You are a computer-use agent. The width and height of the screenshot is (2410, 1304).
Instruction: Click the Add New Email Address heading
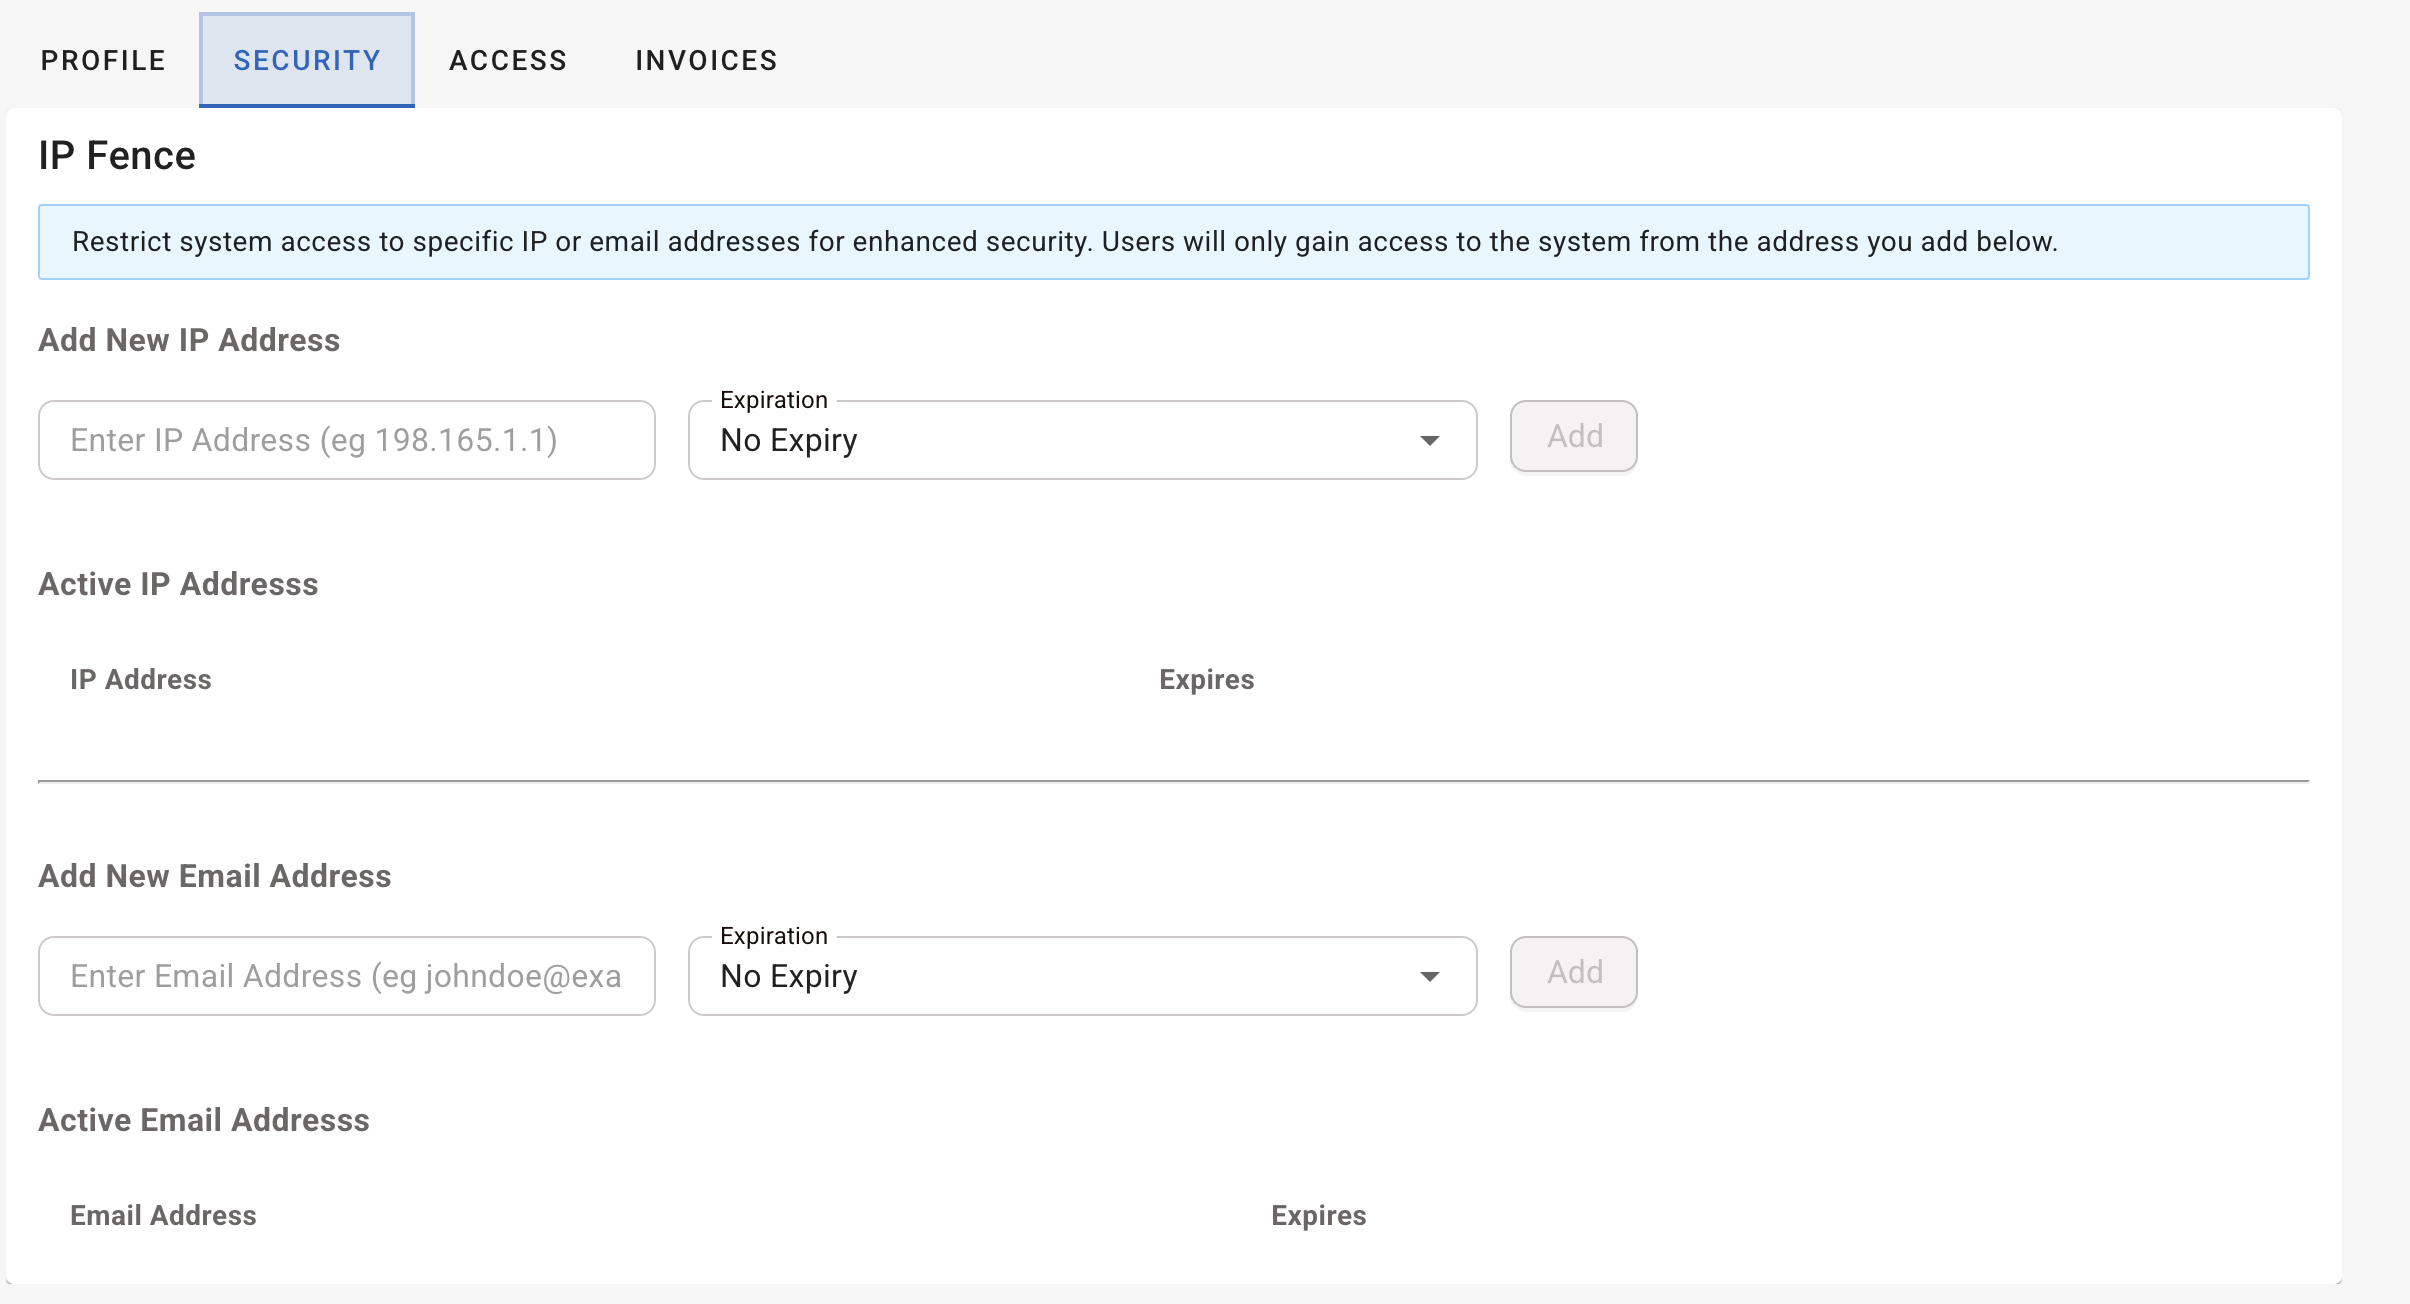pyautogui.click(x=214, y=876)
